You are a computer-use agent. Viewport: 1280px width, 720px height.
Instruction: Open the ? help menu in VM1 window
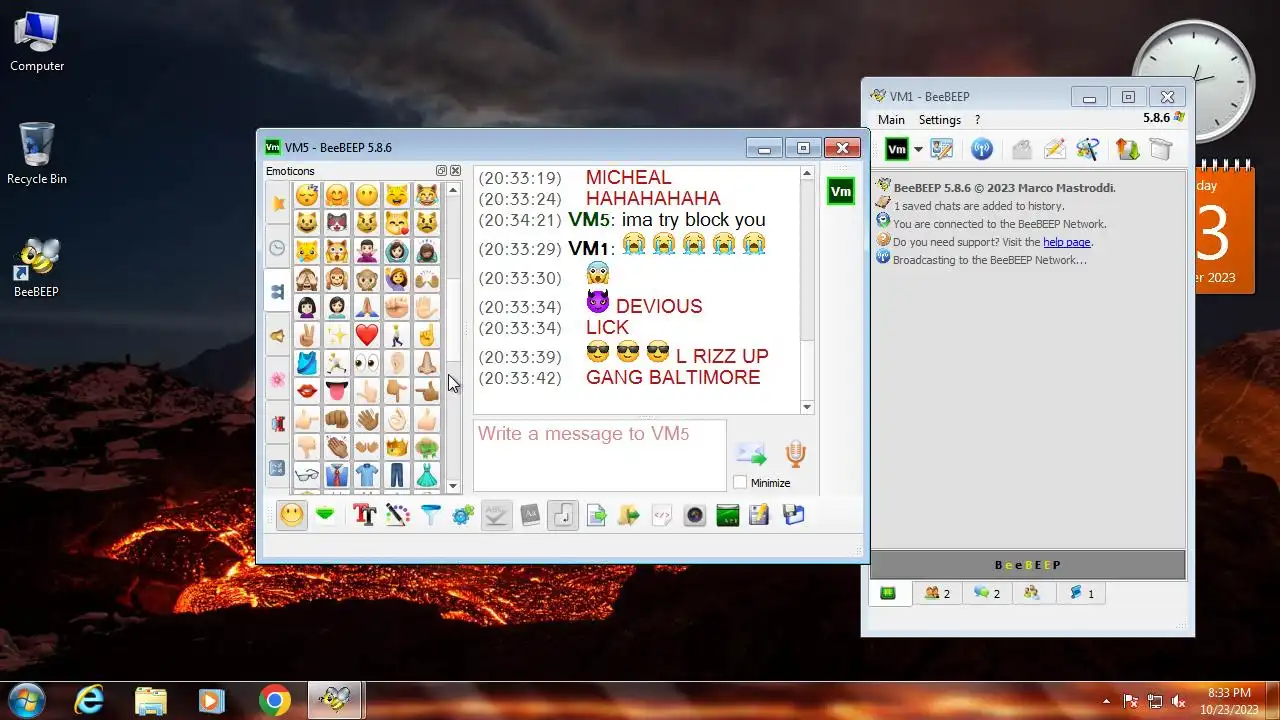coord(977,120)
